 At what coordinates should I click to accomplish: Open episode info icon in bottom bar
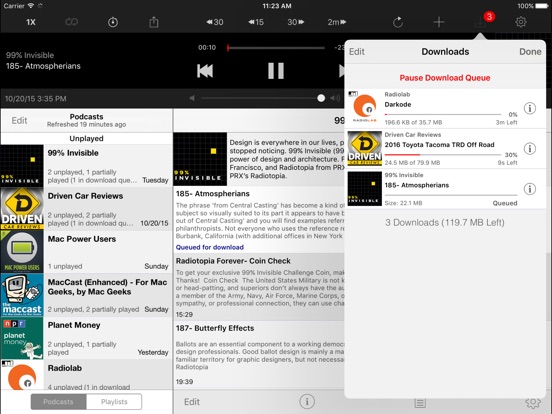point(307,401)
